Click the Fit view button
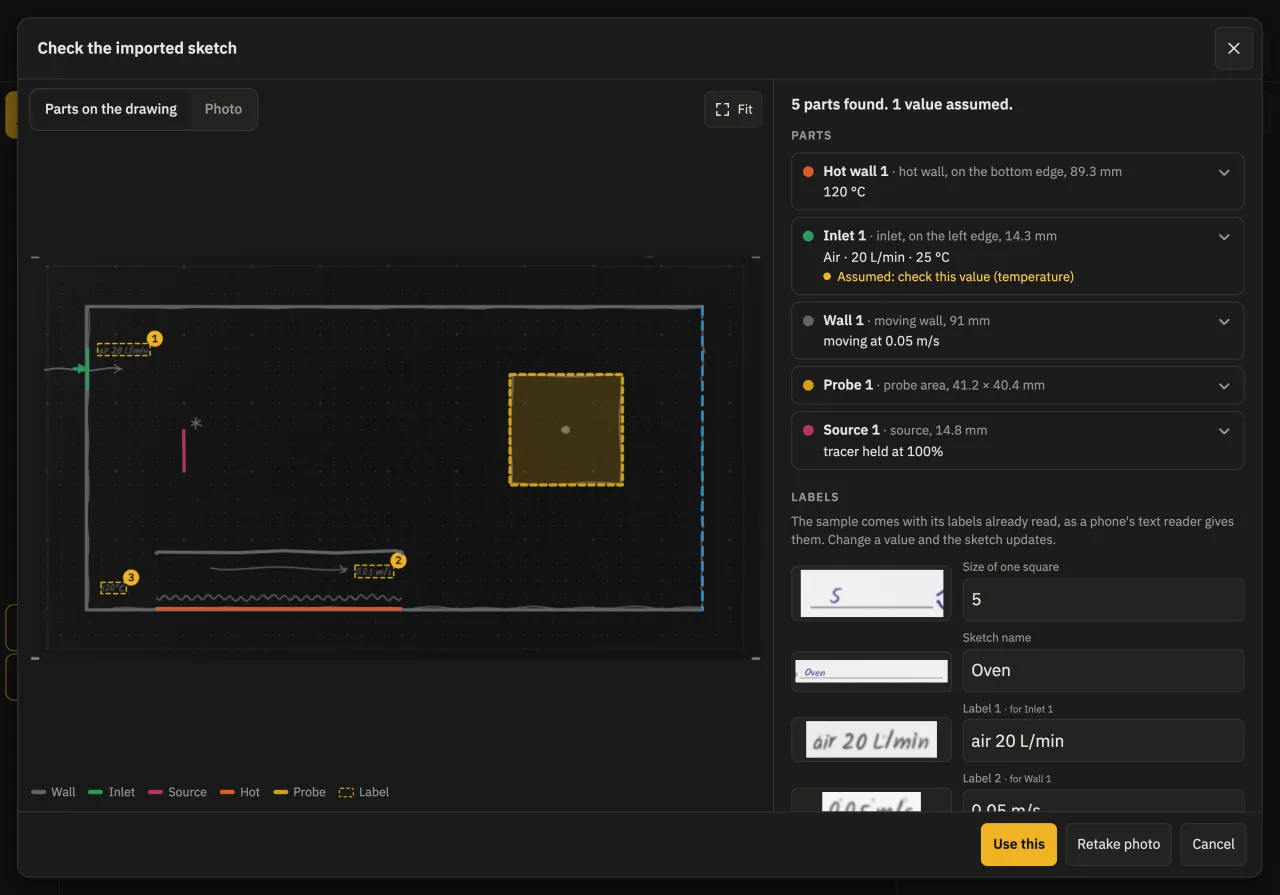Screen dimensions: 1280x895 tap(734, 110)
